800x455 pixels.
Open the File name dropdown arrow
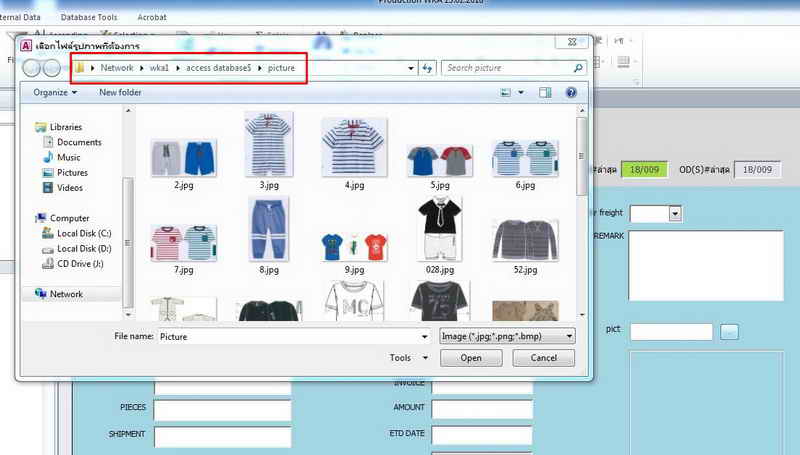click(424, 337)
